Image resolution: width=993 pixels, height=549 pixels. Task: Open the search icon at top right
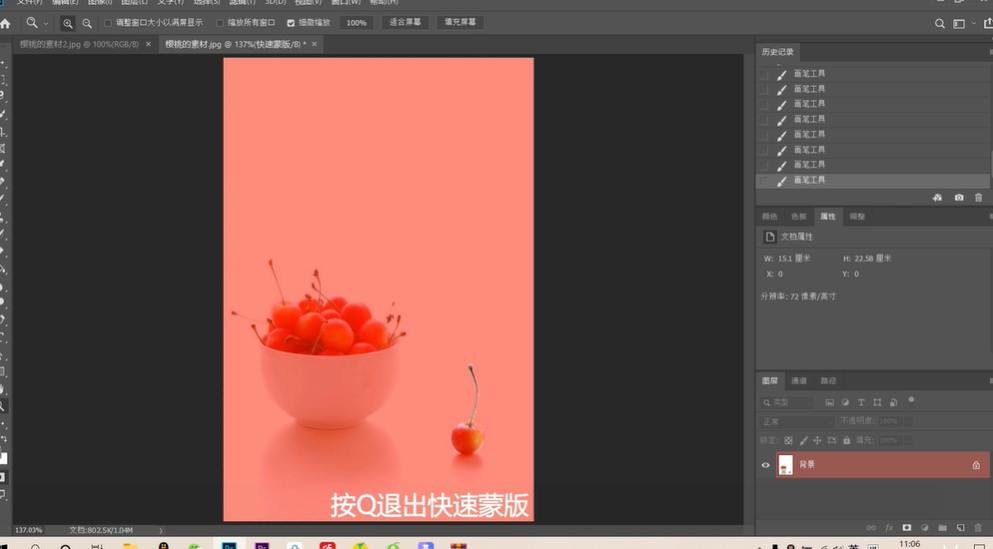(x=940, y=23)
